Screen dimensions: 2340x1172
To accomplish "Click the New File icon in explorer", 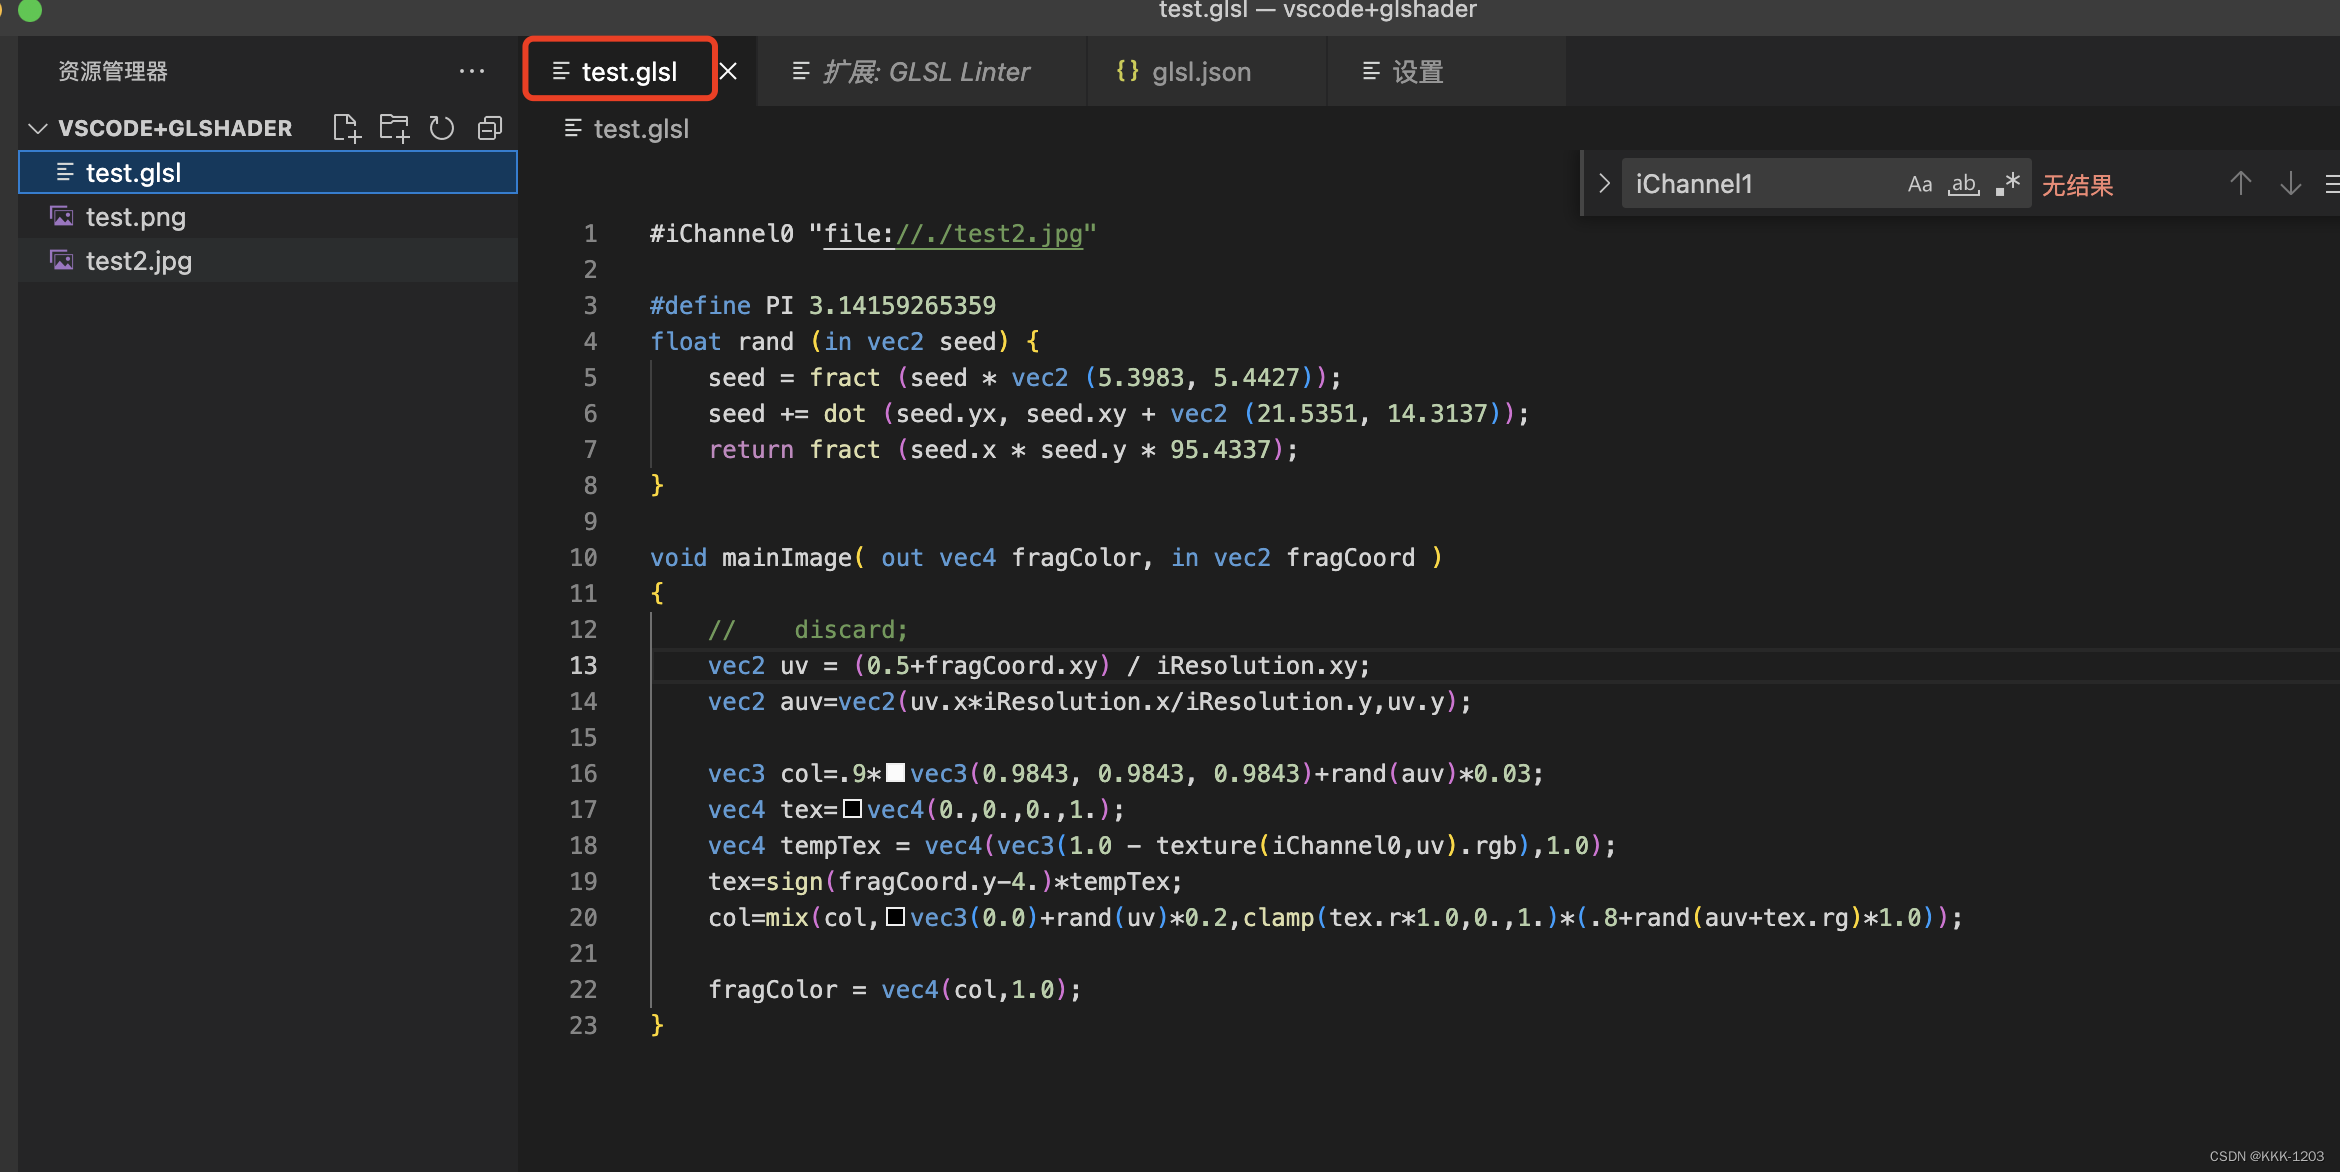I will (x=346, y=128).
